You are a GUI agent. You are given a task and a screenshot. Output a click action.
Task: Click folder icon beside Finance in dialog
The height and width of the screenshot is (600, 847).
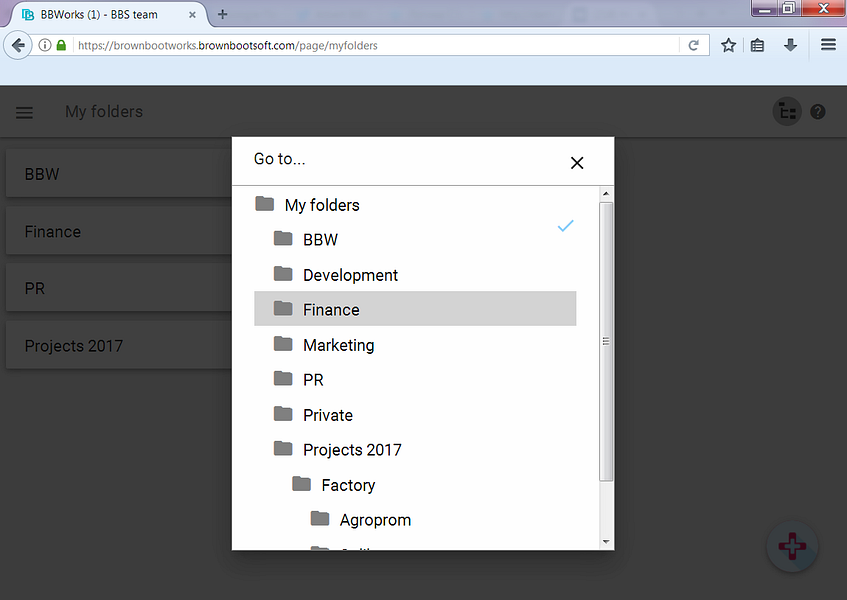pos(283,308)
